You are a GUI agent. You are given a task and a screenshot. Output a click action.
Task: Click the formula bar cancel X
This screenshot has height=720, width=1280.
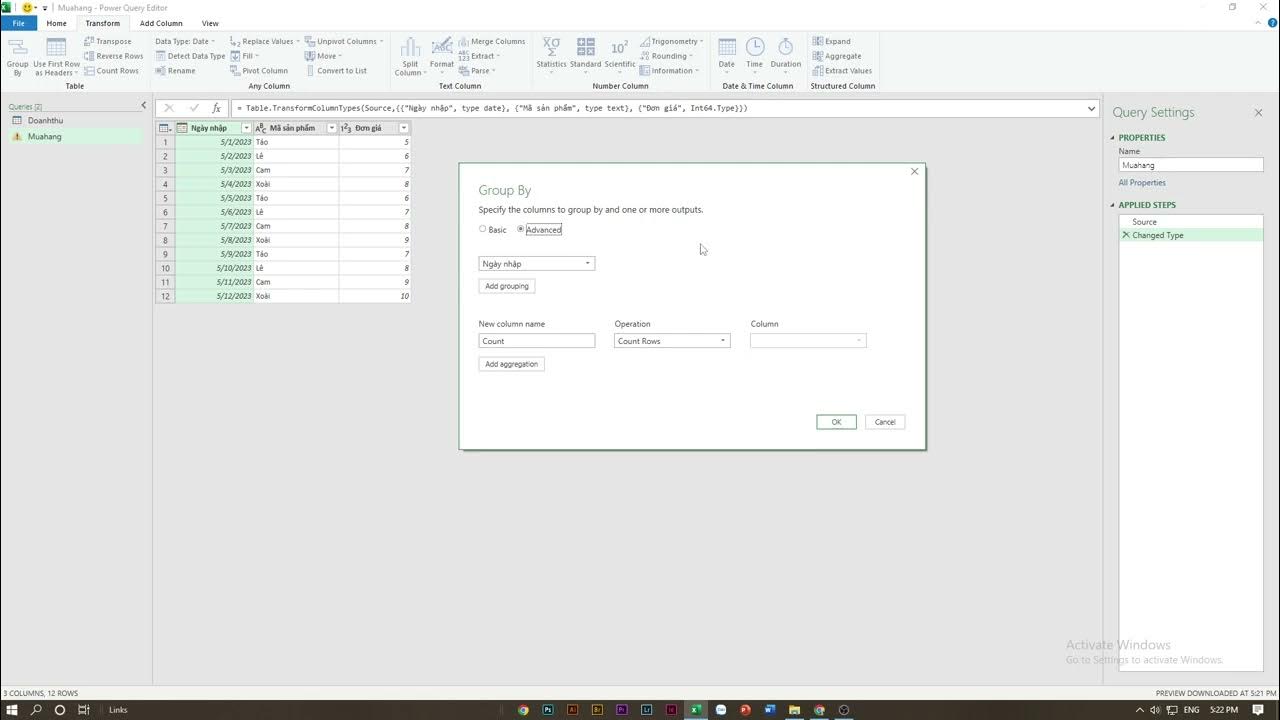(168, 108)
